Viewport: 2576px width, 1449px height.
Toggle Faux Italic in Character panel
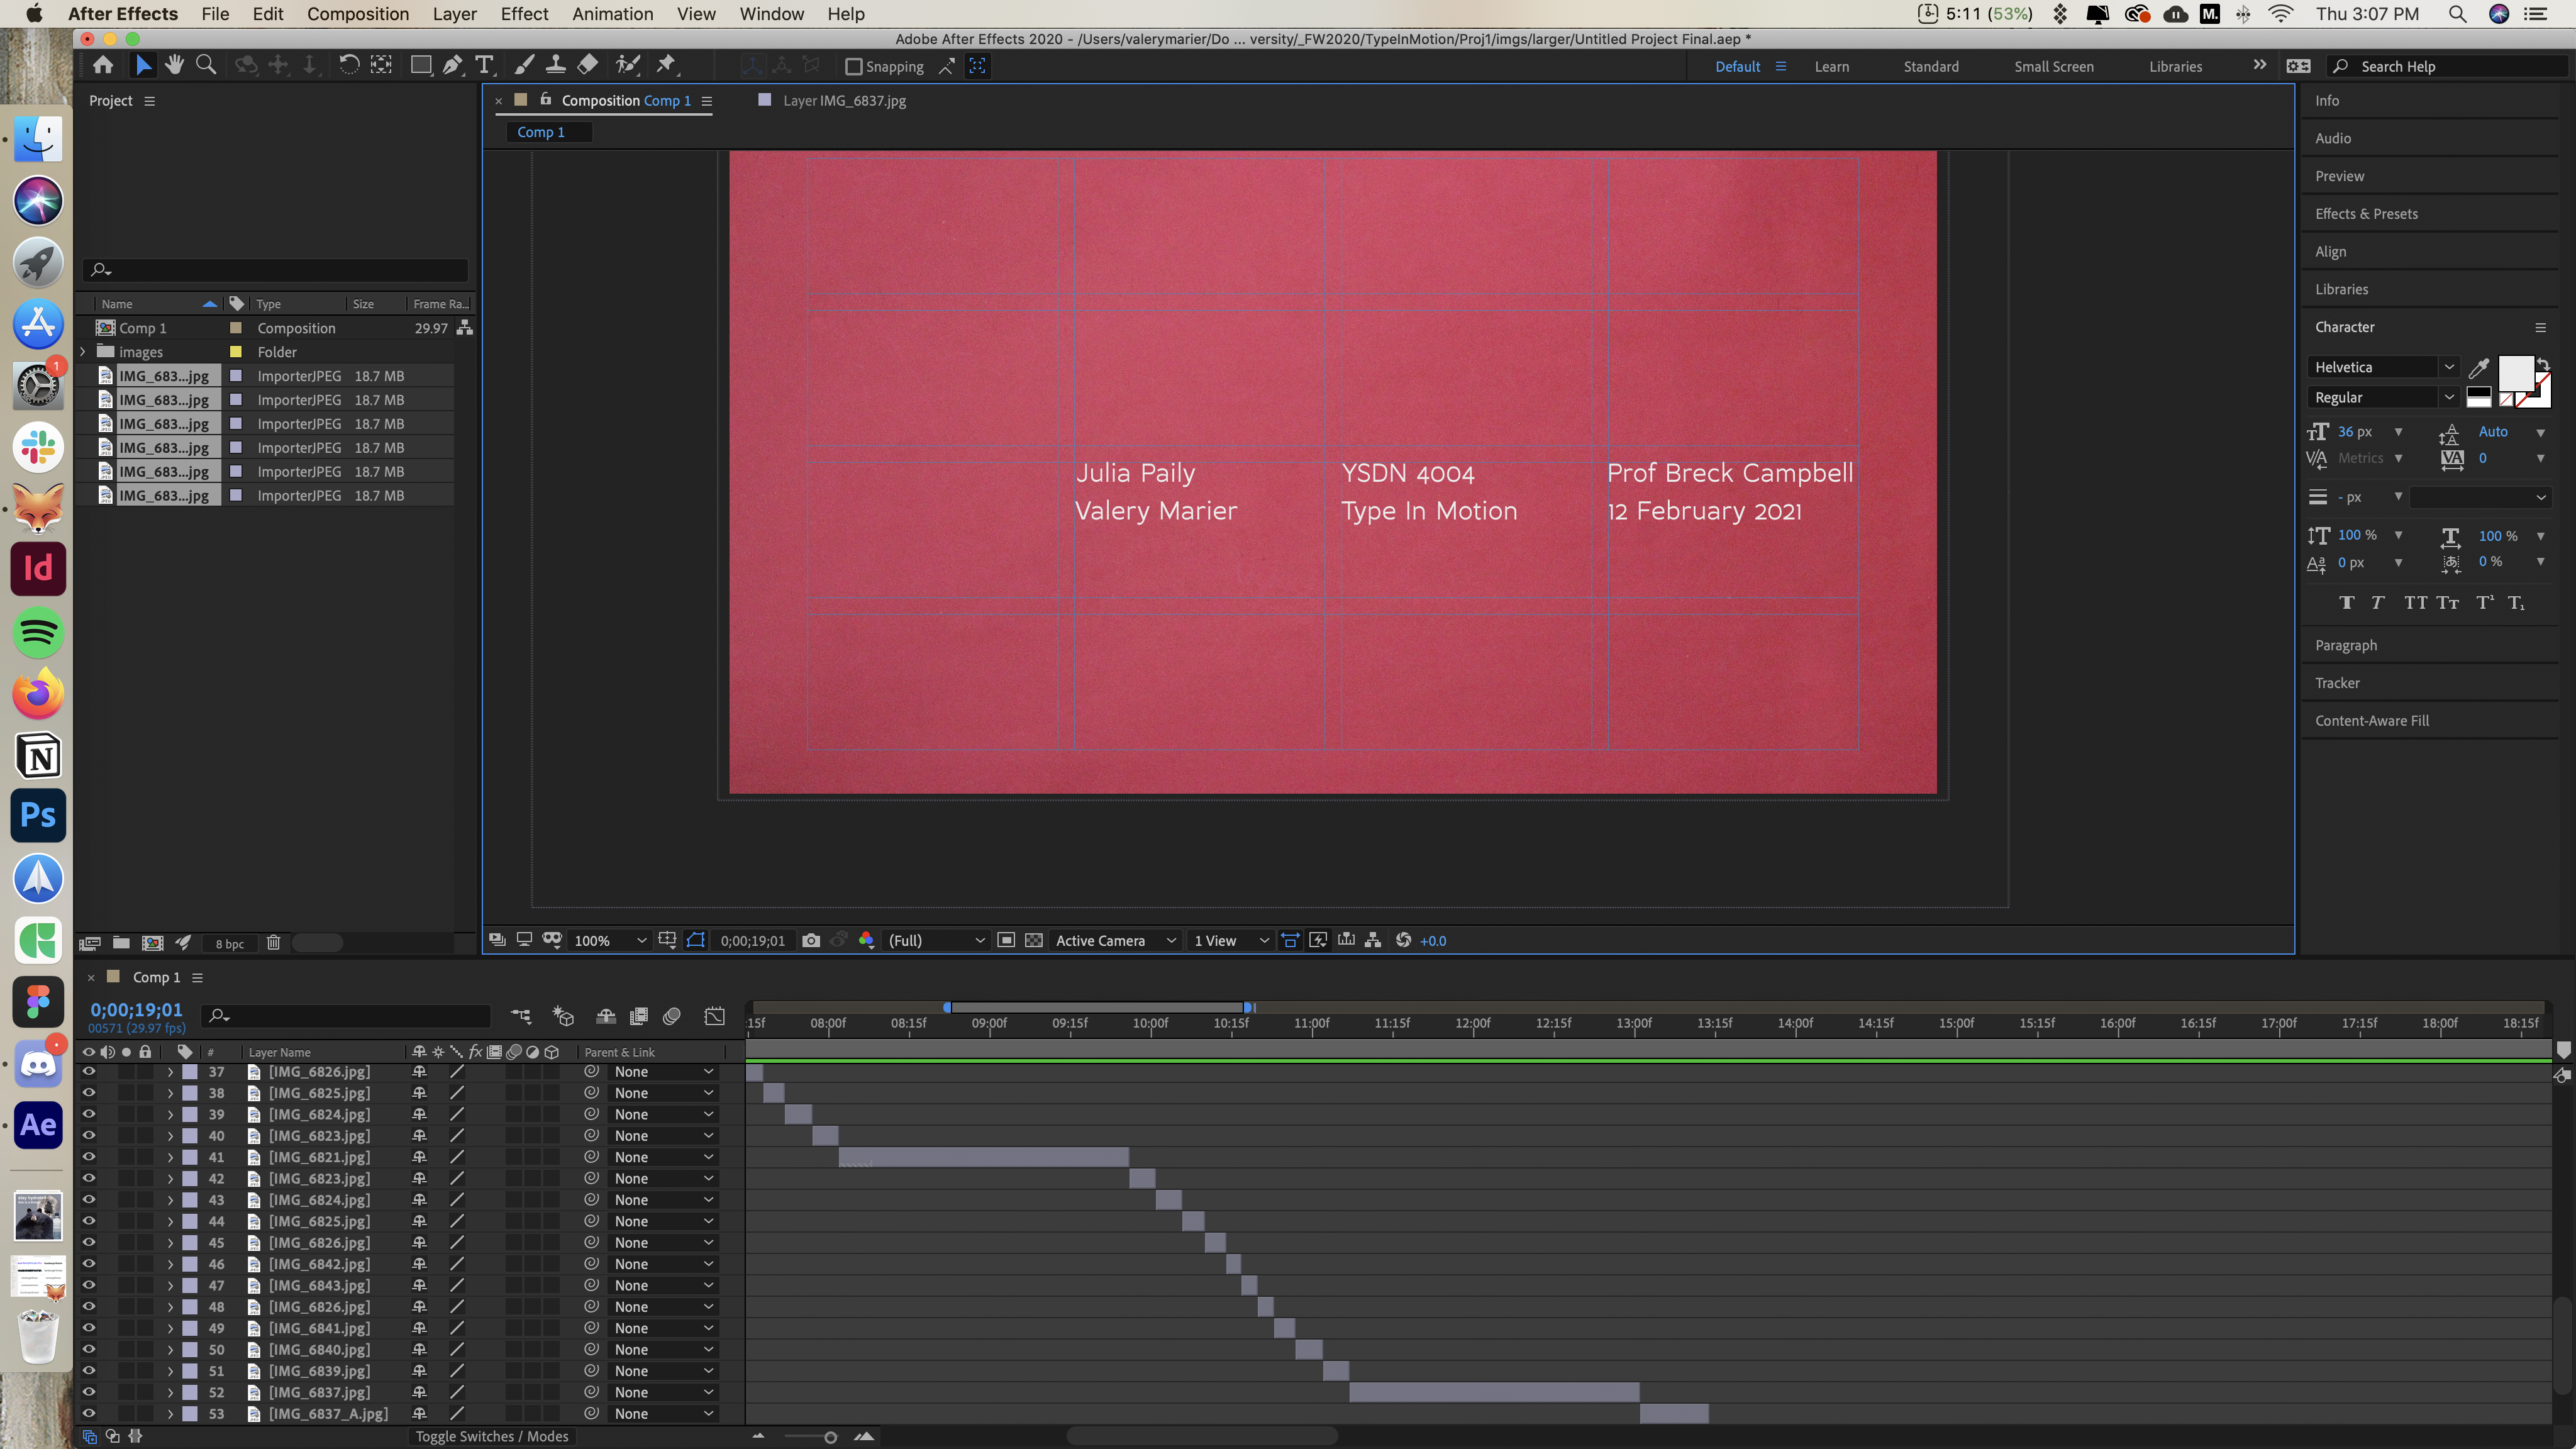pyautogui.click(x=2378, y=602)
